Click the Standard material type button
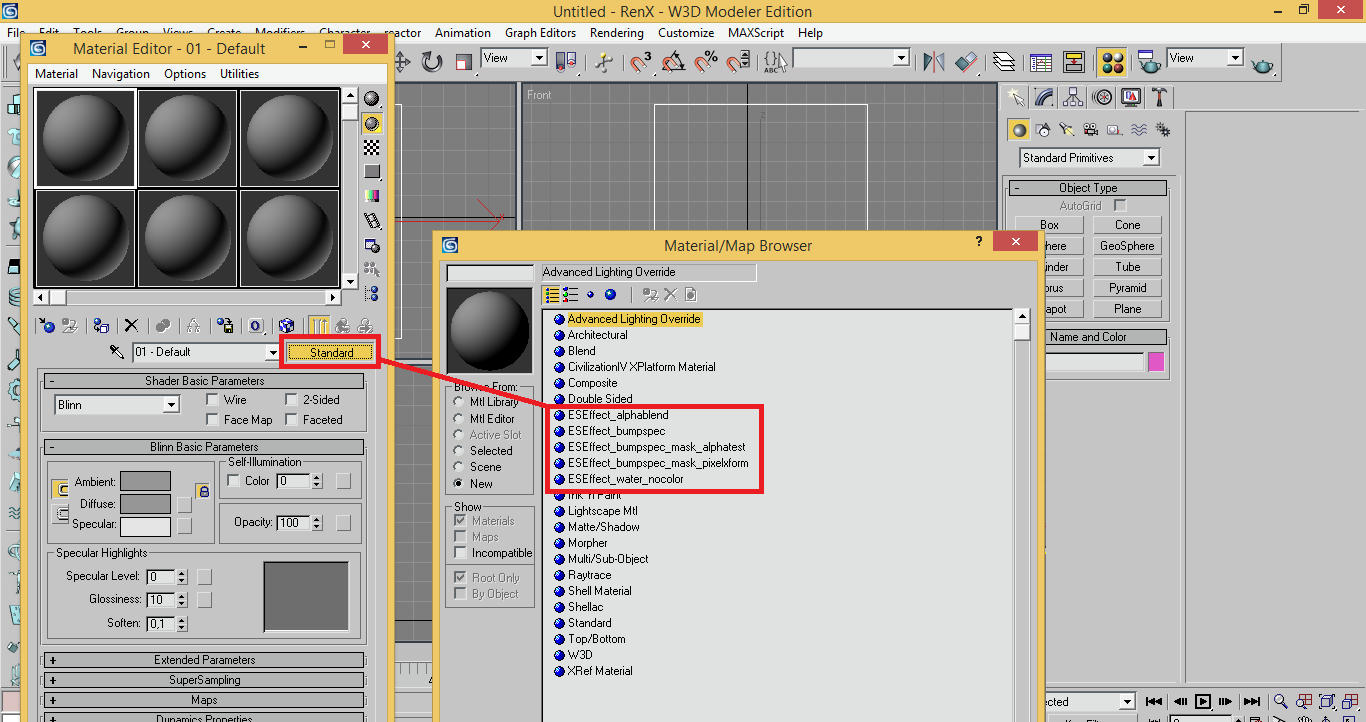 pyautogui.click(x=331, y=353)
